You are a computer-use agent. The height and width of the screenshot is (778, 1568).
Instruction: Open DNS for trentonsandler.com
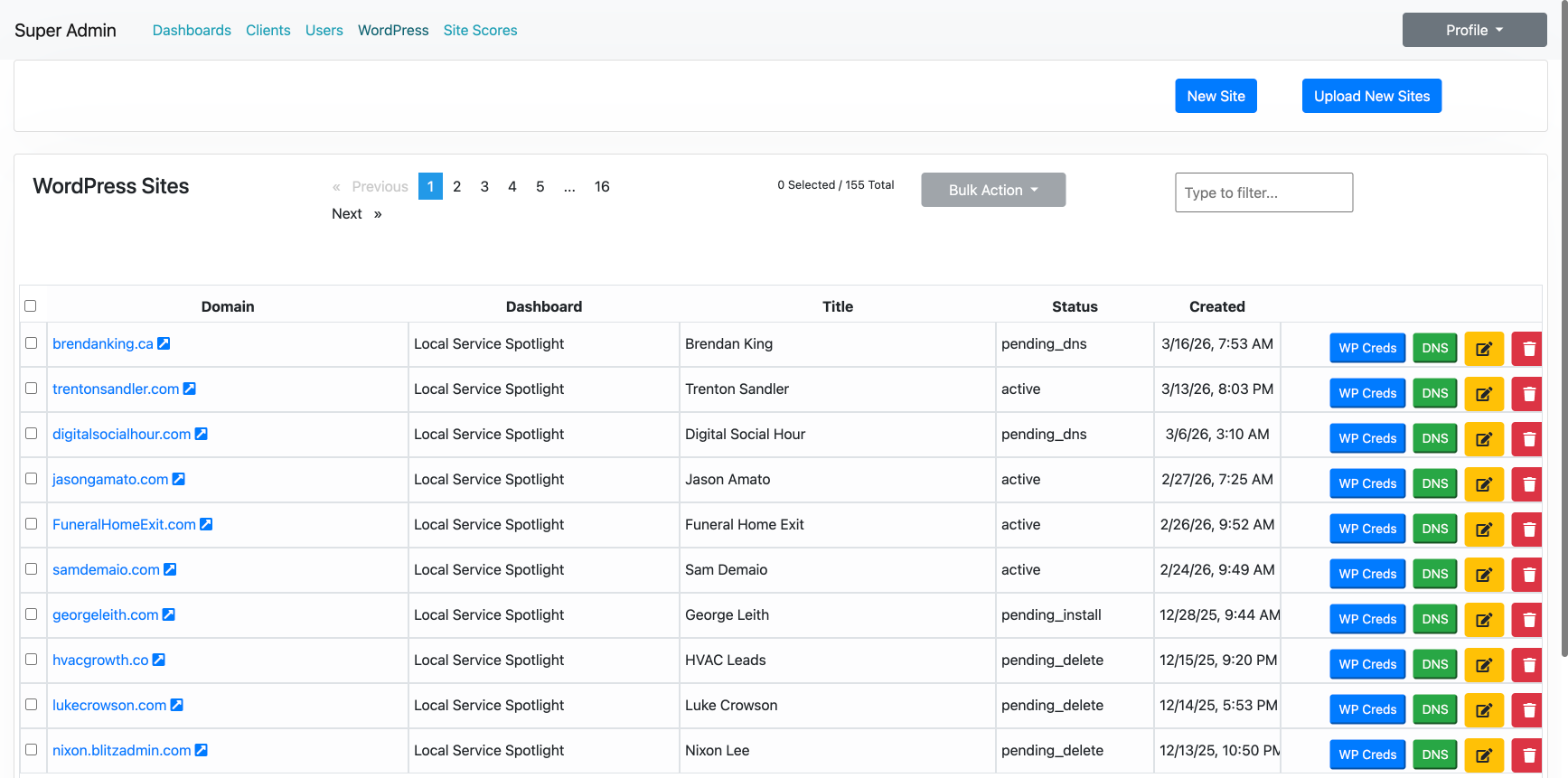1435,394
